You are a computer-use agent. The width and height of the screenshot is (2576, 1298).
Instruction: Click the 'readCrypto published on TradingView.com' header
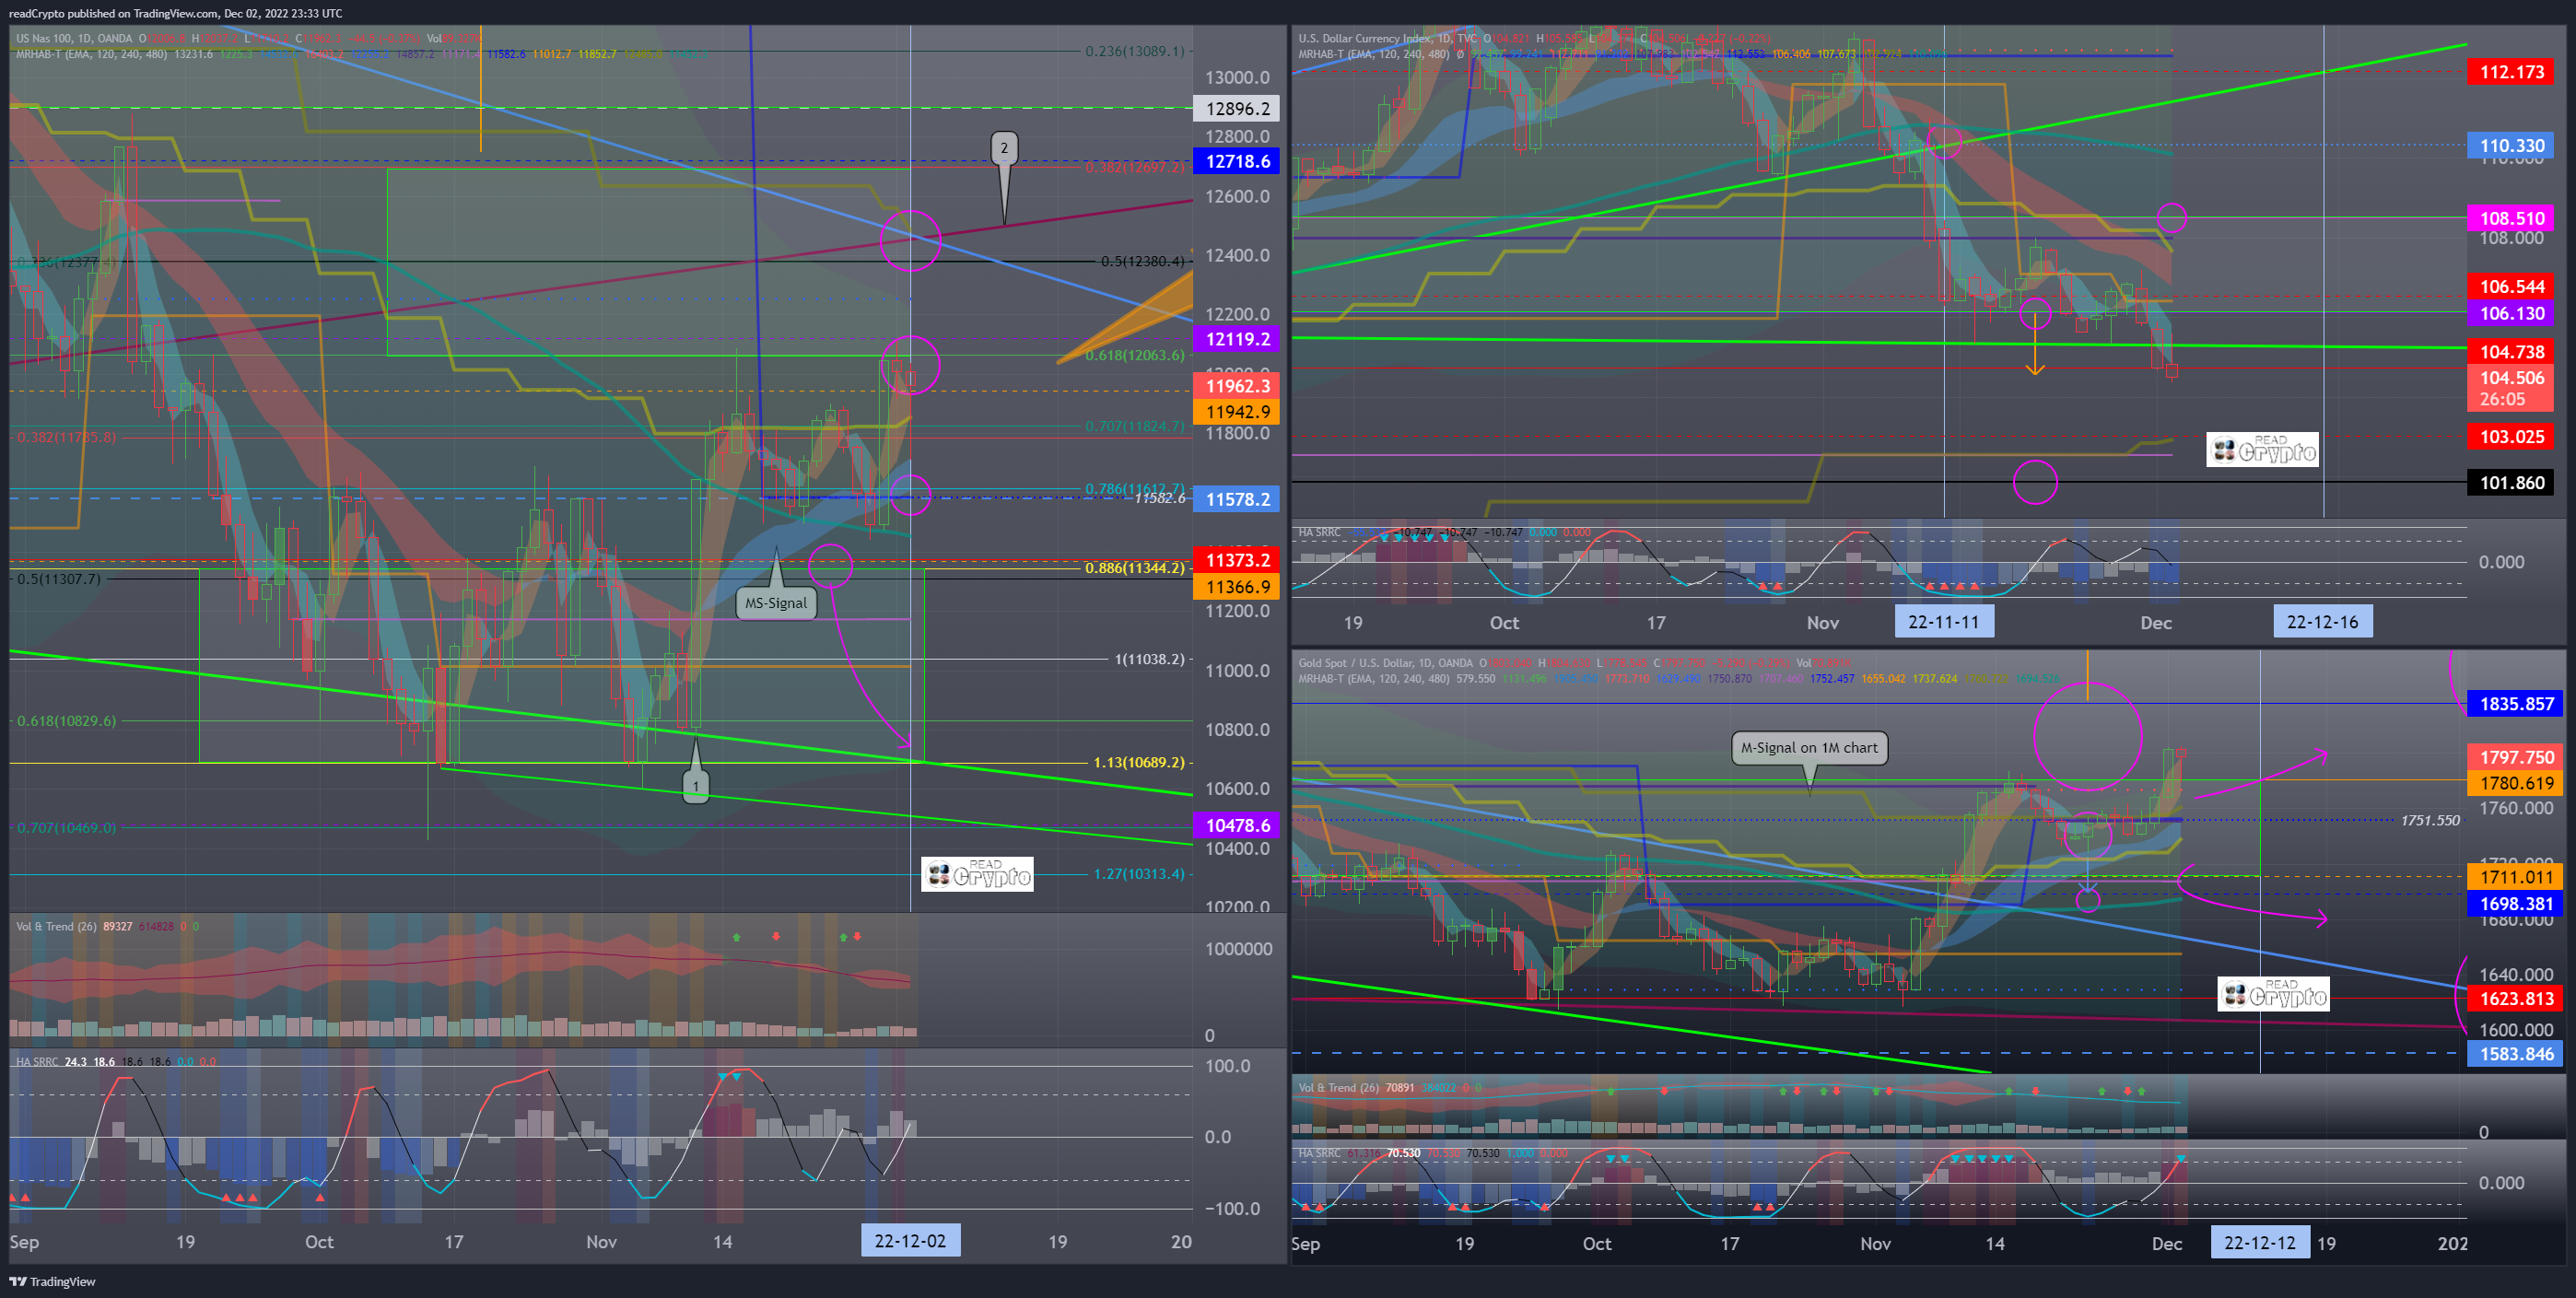(x=113, y=13)
